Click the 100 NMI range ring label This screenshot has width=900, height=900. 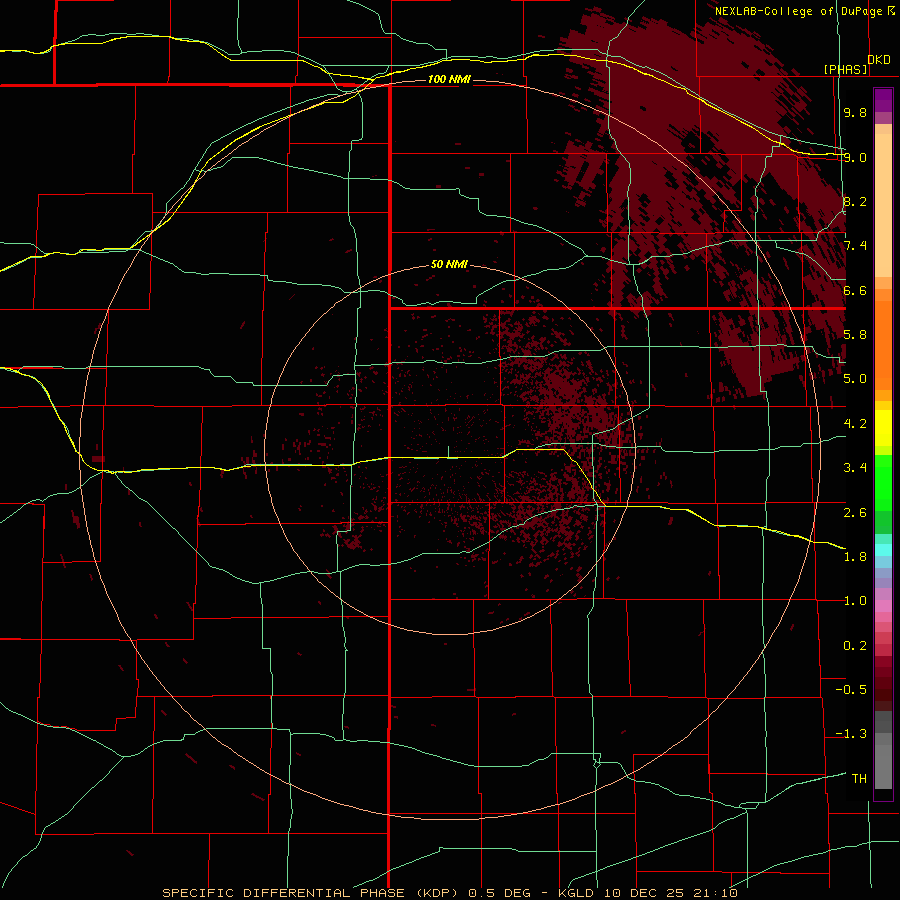(449, 79)
